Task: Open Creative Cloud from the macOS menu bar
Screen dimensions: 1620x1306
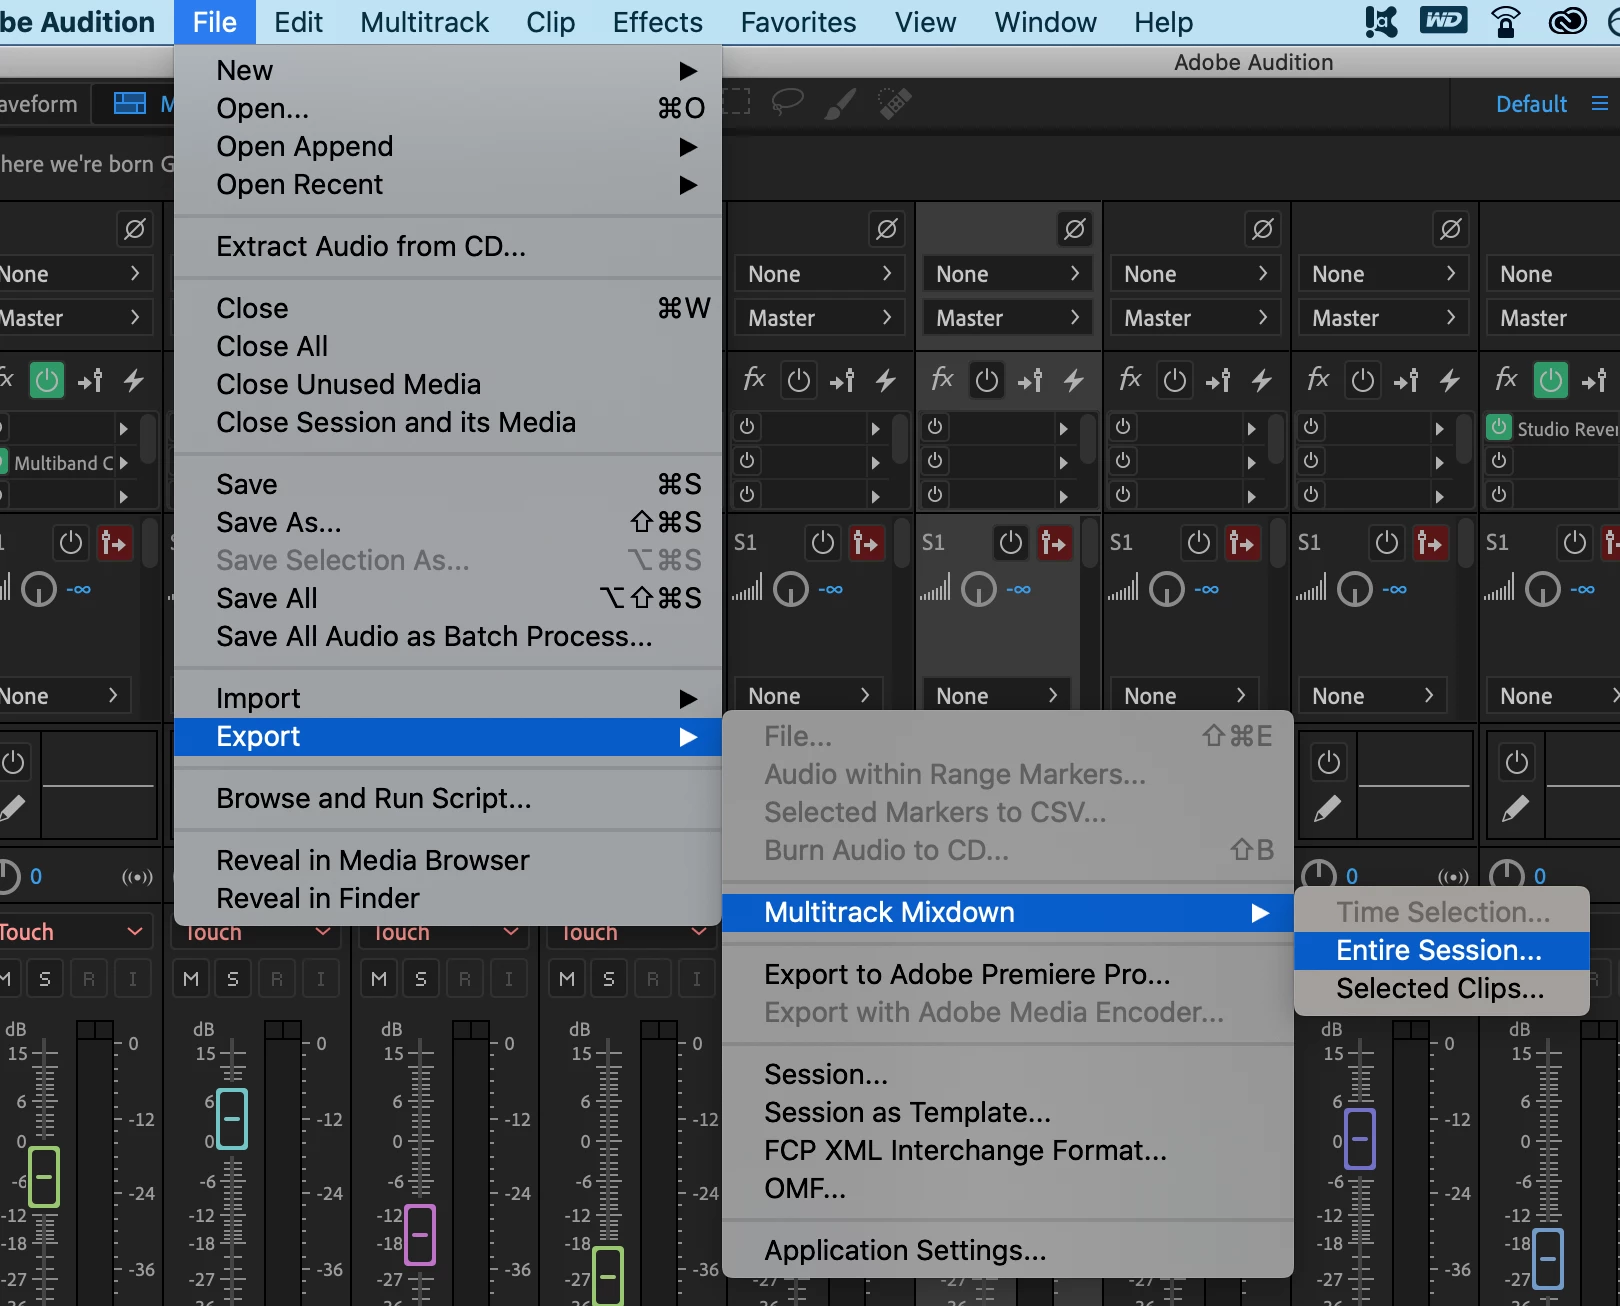Action: pos(1567,21)
